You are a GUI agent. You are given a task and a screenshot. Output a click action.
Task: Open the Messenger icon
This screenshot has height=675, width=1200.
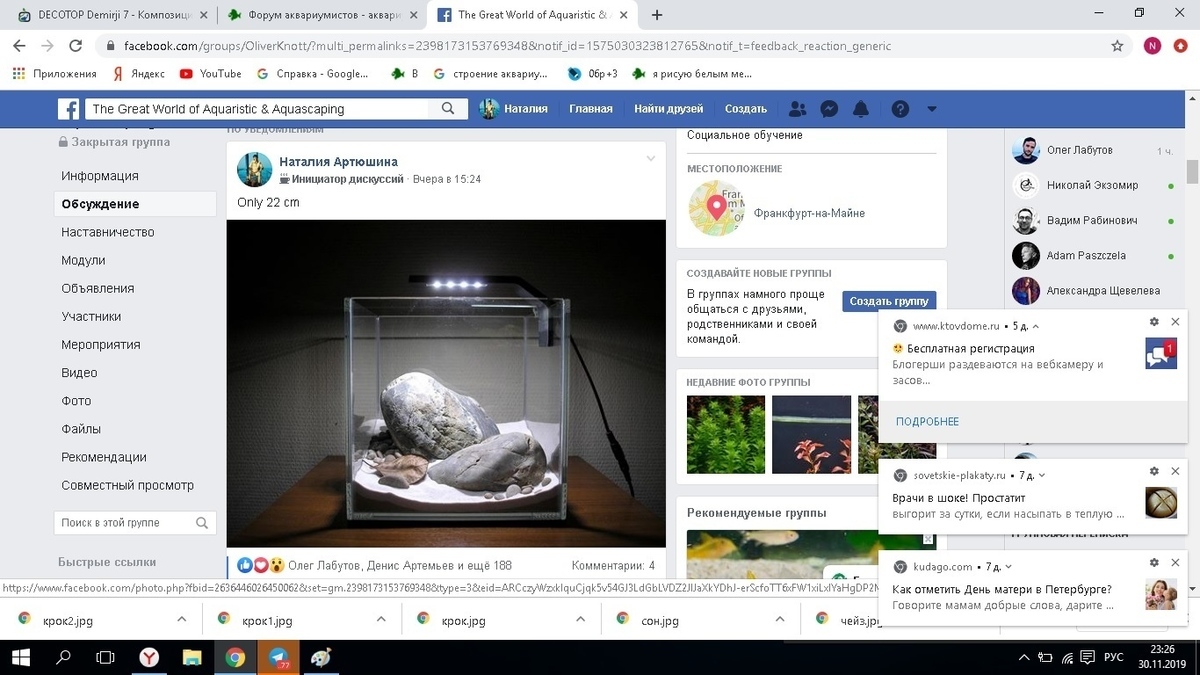point(829,109)
